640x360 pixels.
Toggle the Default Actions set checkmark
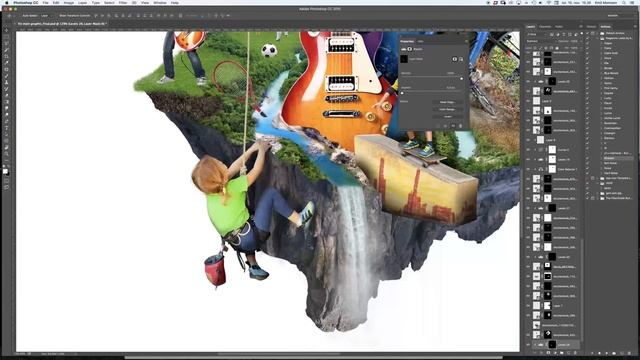click(x=587, y=33)
